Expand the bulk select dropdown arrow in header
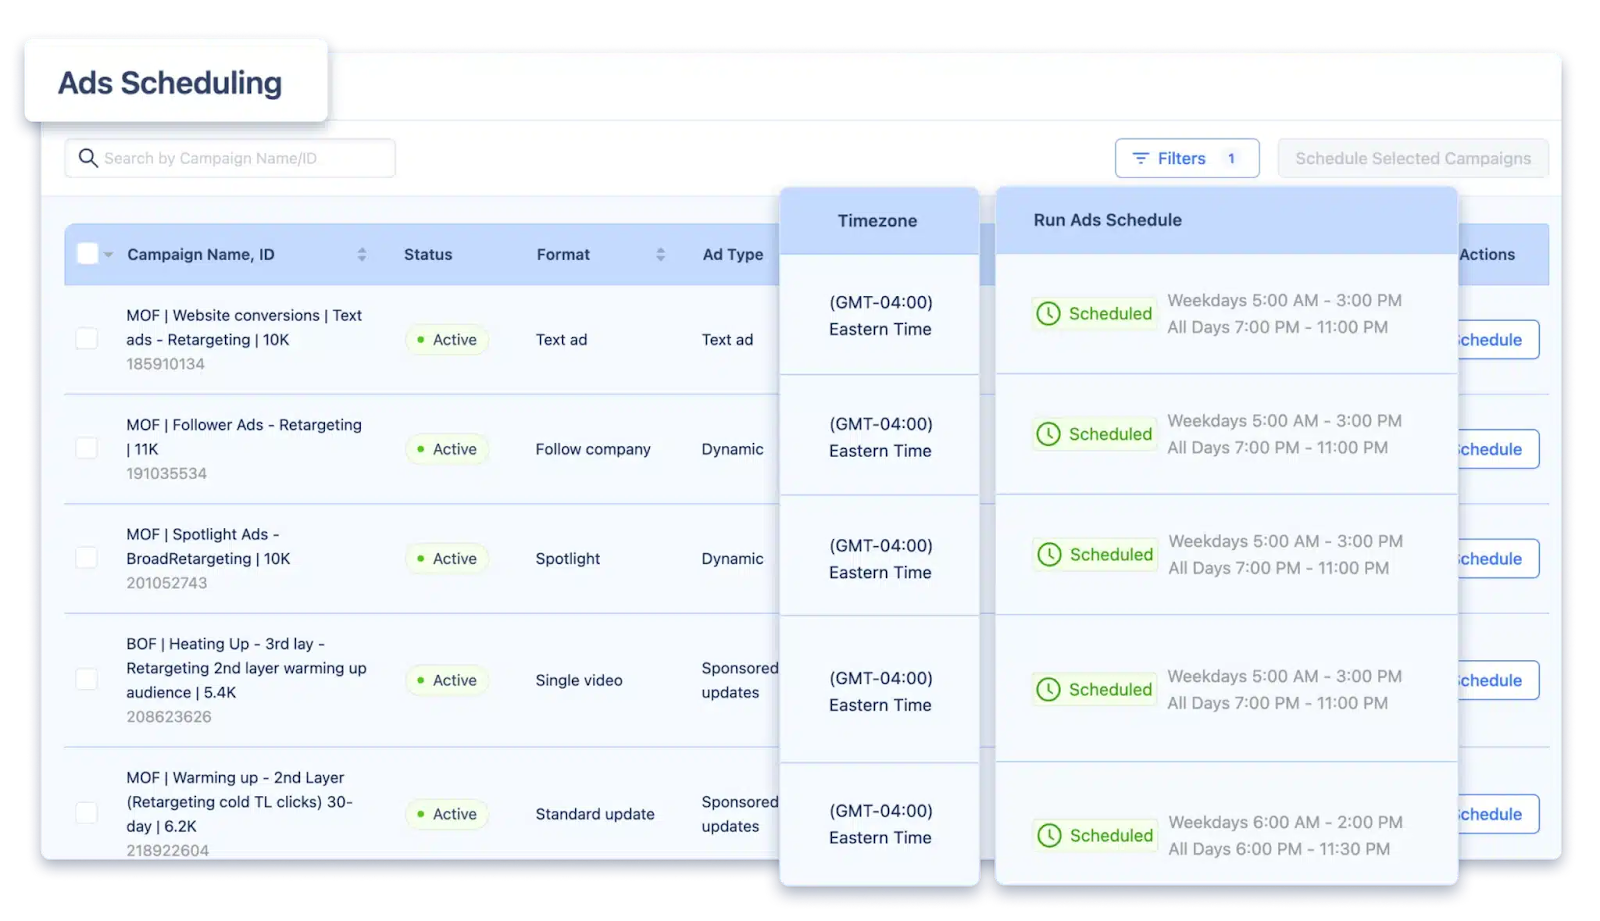The image size is (1600, 921). click(x=108, y=255)
